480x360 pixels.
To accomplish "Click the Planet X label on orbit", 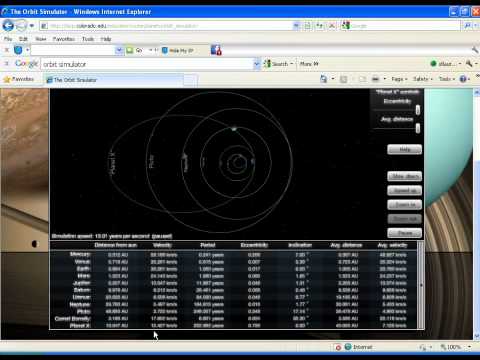I will point(113,162).
